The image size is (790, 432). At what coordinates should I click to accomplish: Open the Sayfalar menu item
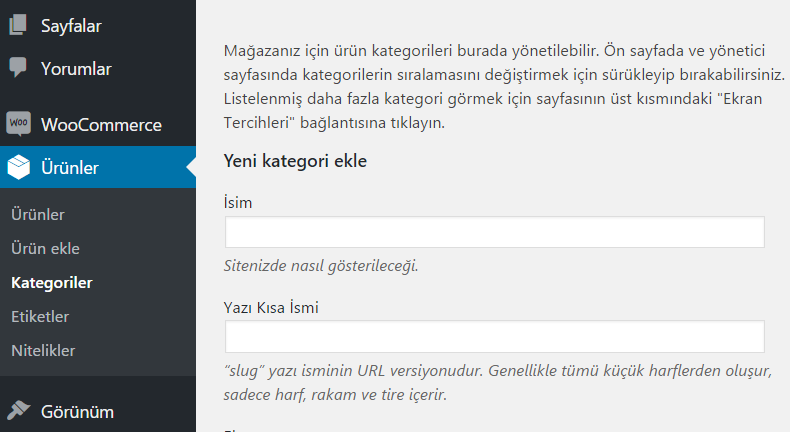[x=70, y=26]
